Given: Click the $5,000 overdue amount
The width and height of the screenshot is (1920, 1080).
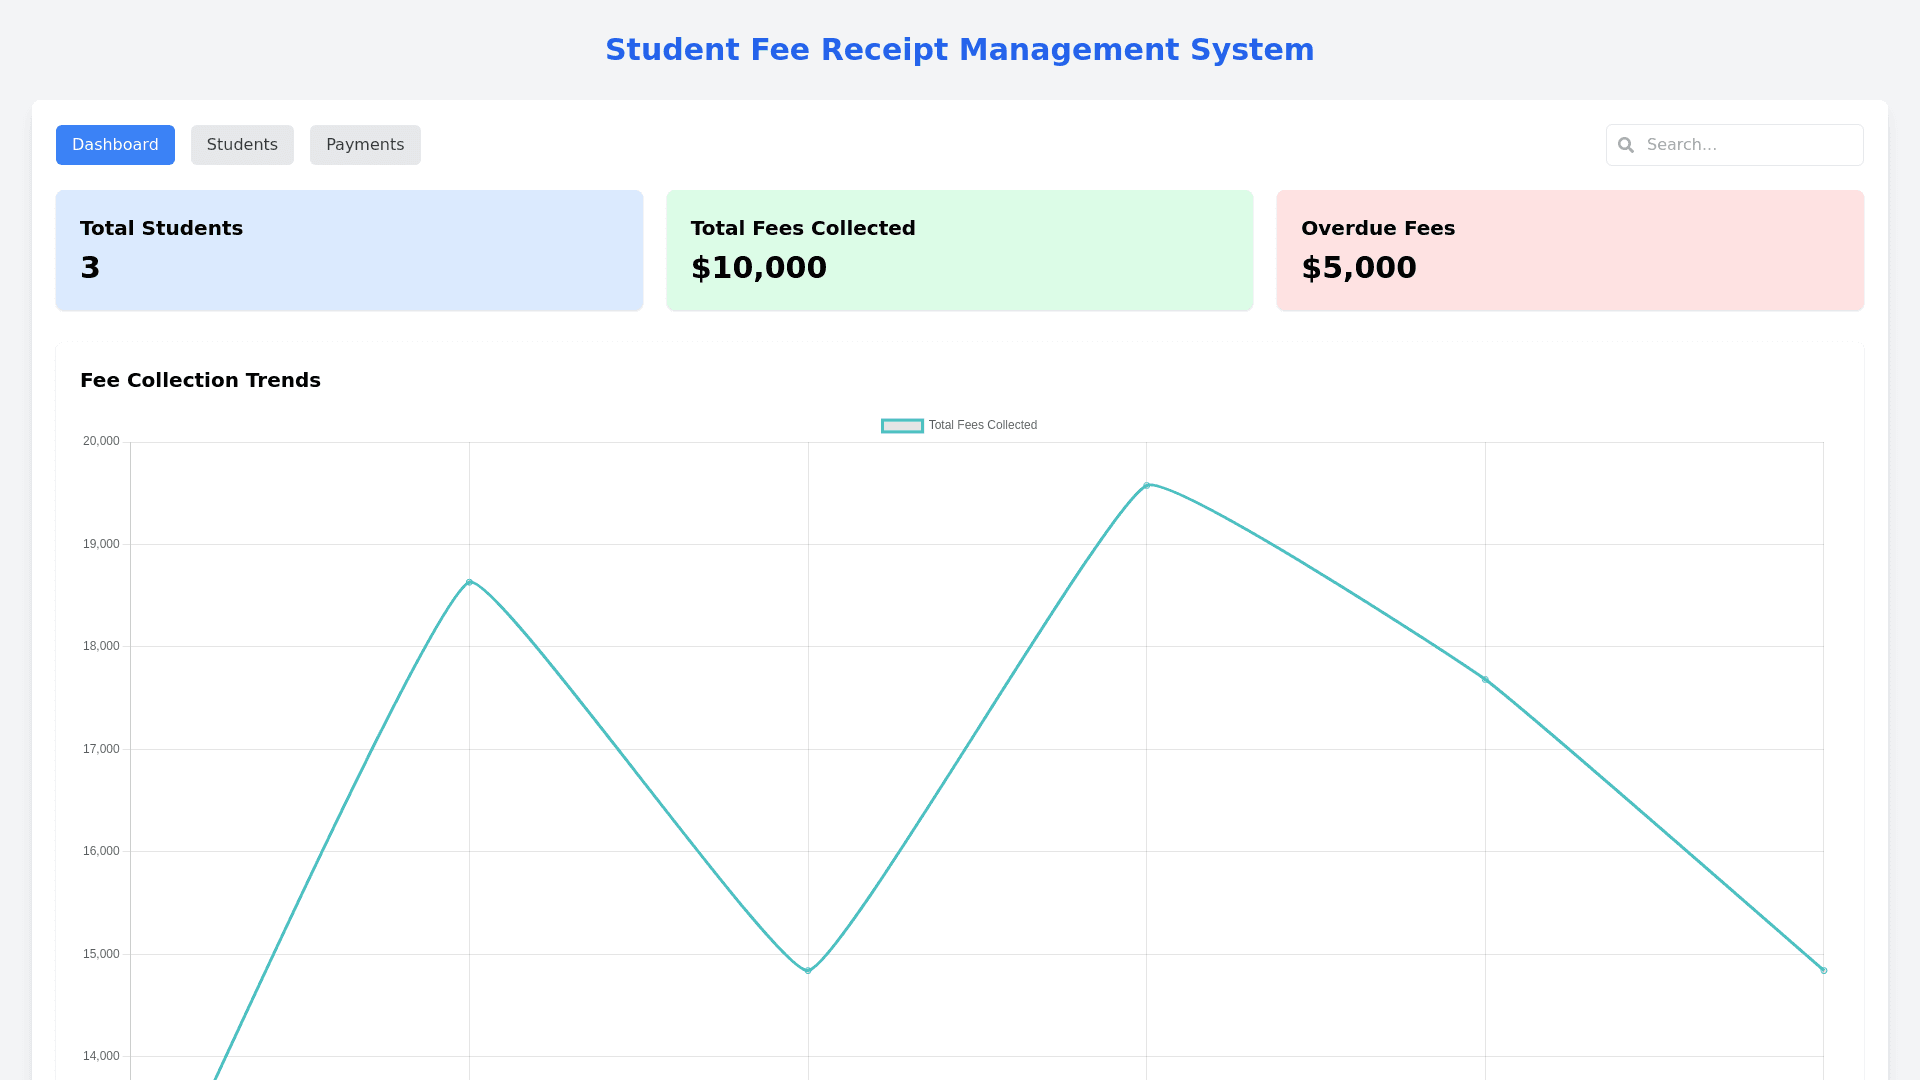Looking at the screenshot, I should (1358, 268).
